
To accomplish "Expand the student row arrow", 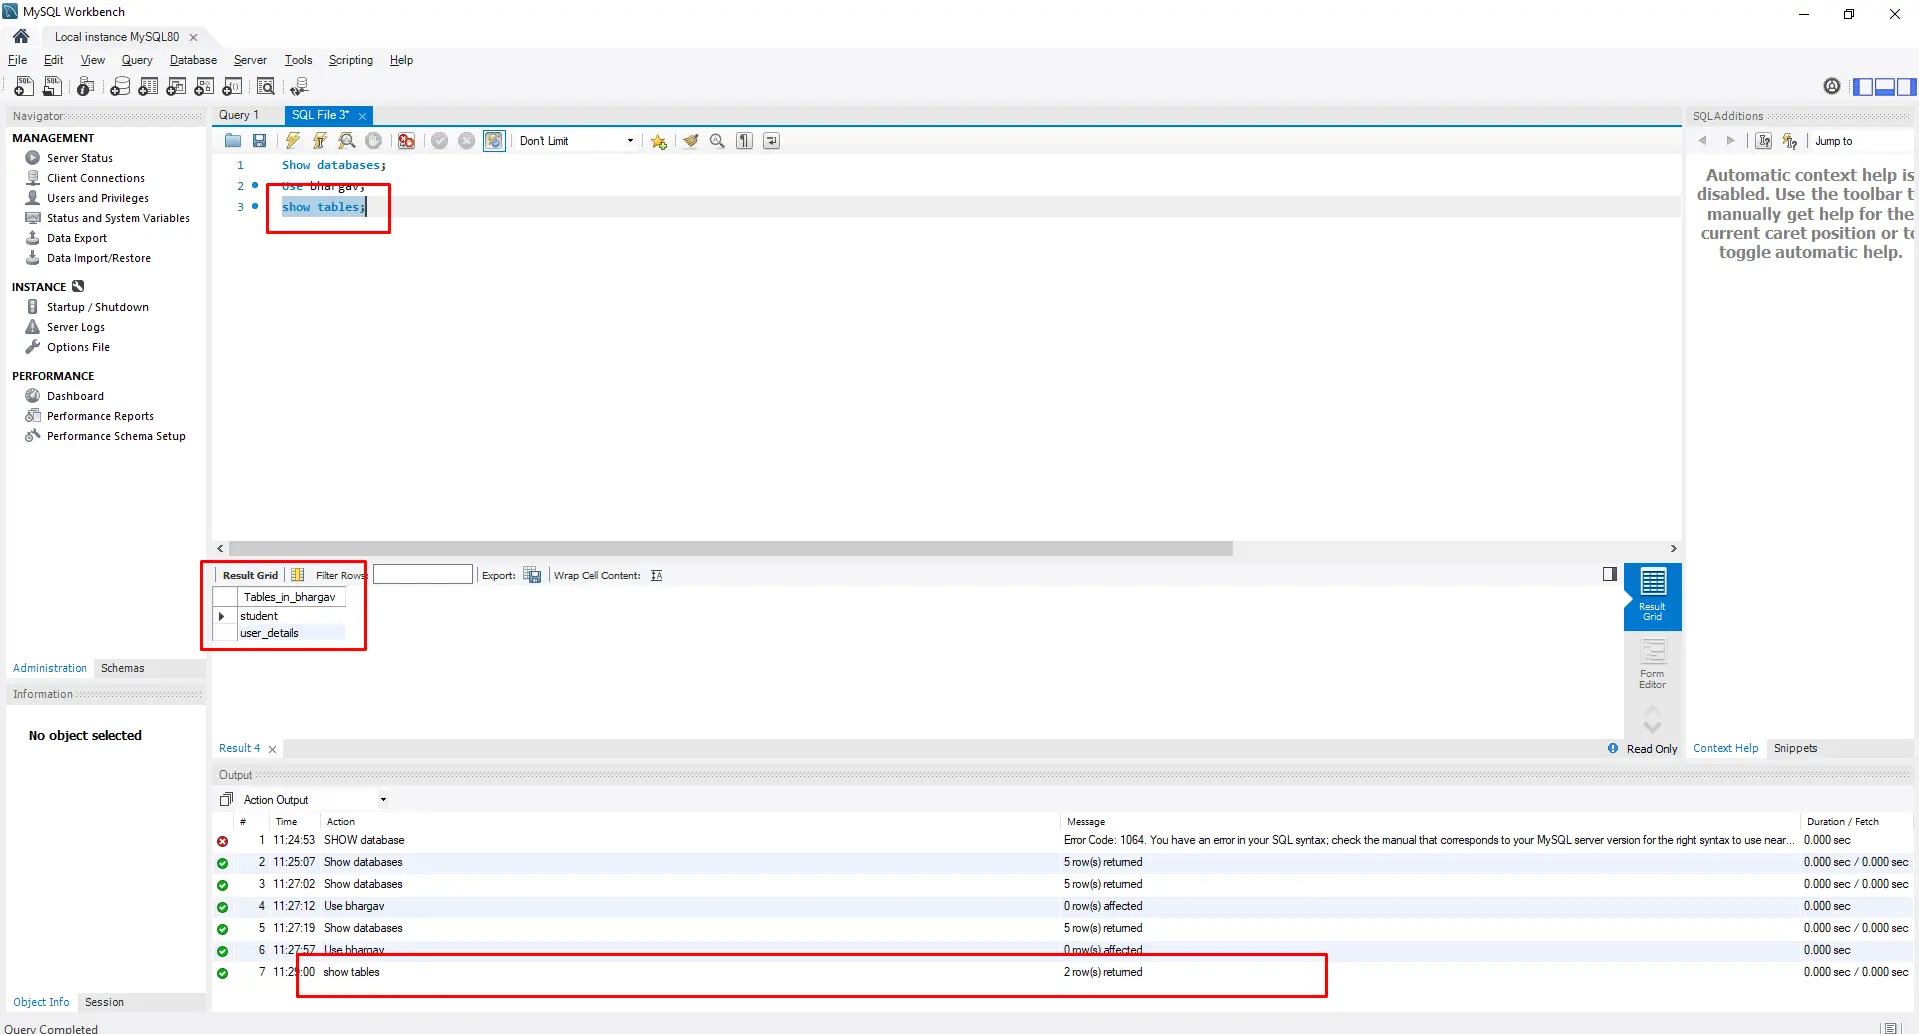I will [222, 617].
